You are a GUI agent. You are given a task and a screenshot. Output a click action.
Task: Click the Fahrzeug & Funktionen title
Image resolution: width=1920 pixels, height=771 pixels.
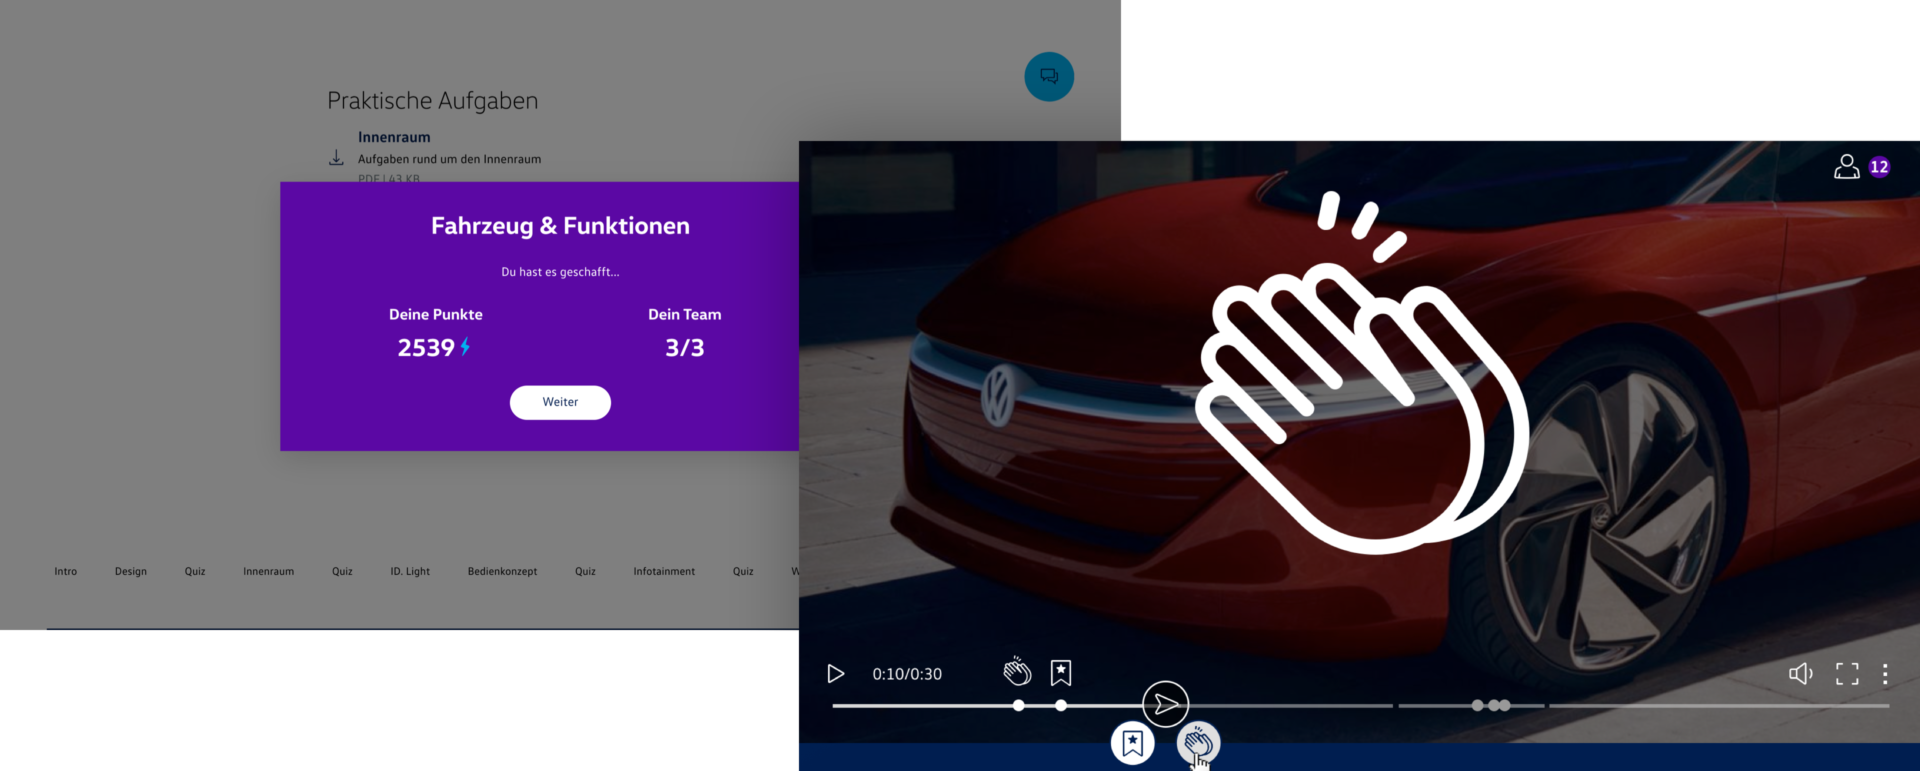[560, 226]
